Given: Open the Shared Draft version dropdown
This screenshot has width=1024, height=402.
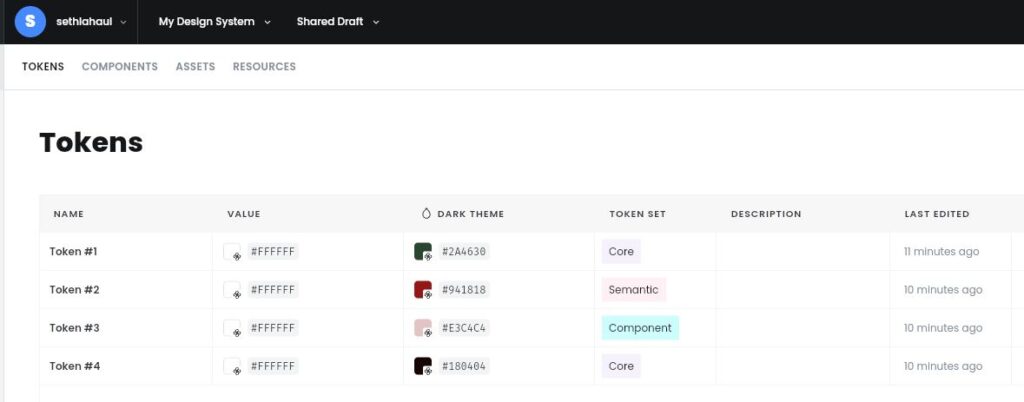Looking at the screenshot, I should tap(337, 22).
